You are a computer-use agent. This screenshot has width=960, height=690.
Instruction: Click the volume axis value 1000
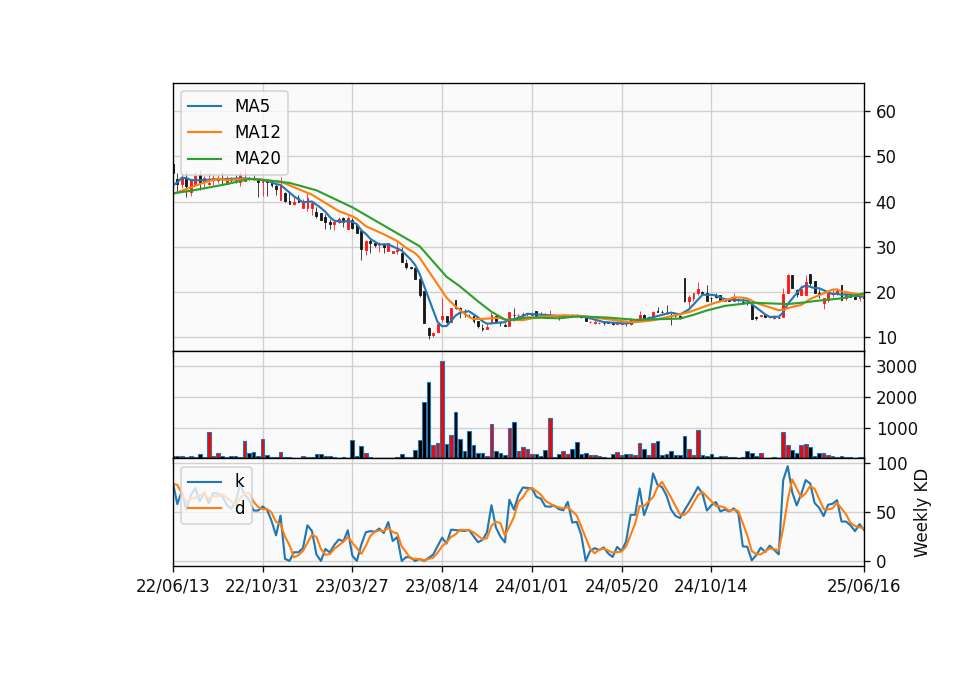pos(897,429)
